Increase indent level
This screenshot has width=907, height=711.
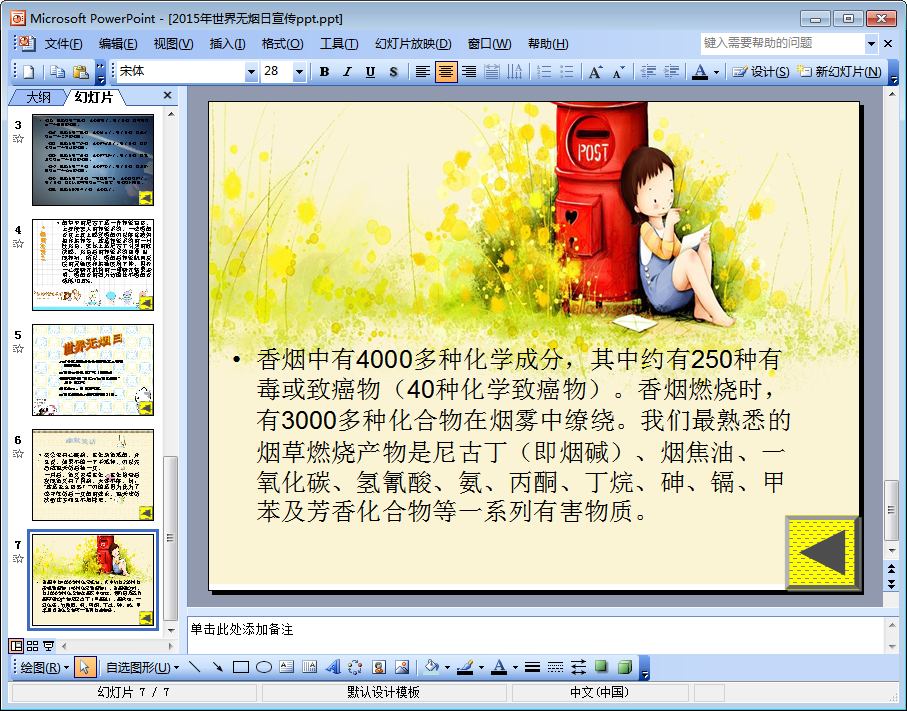coord(672,72)
